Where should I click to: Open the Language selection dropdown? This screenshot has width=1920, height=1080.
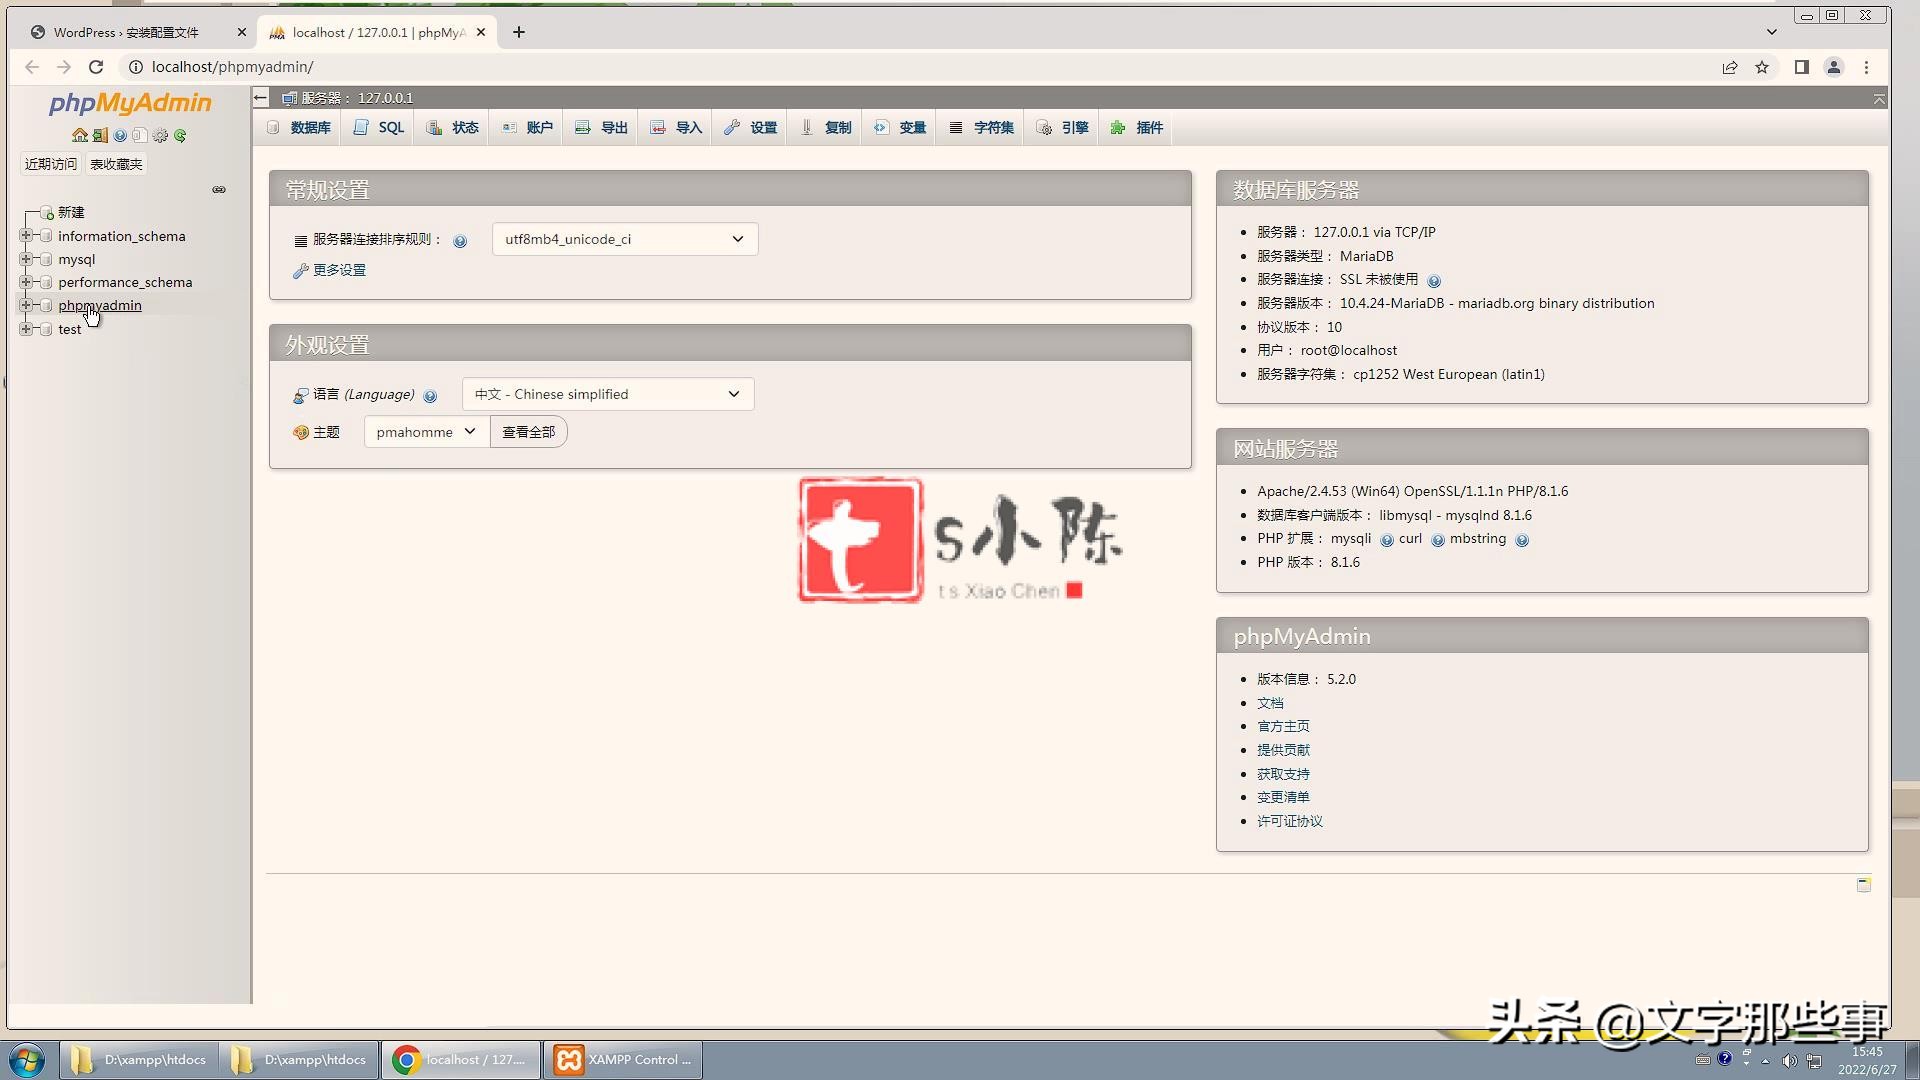[607, 394]
